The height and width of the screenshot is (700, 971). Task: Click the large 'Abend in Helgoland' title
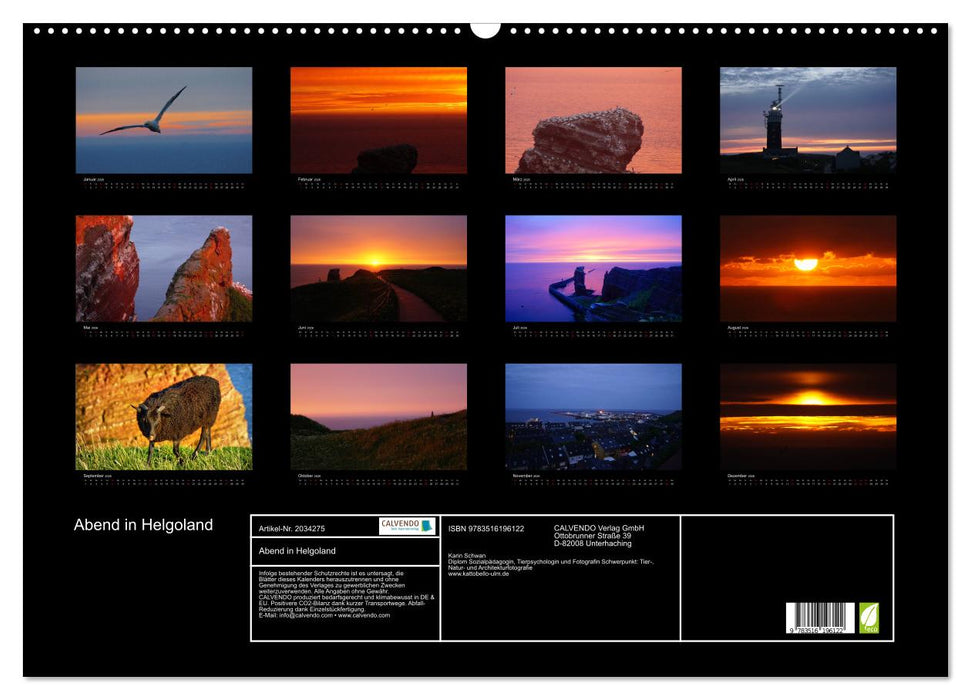(x=143, y=525)
